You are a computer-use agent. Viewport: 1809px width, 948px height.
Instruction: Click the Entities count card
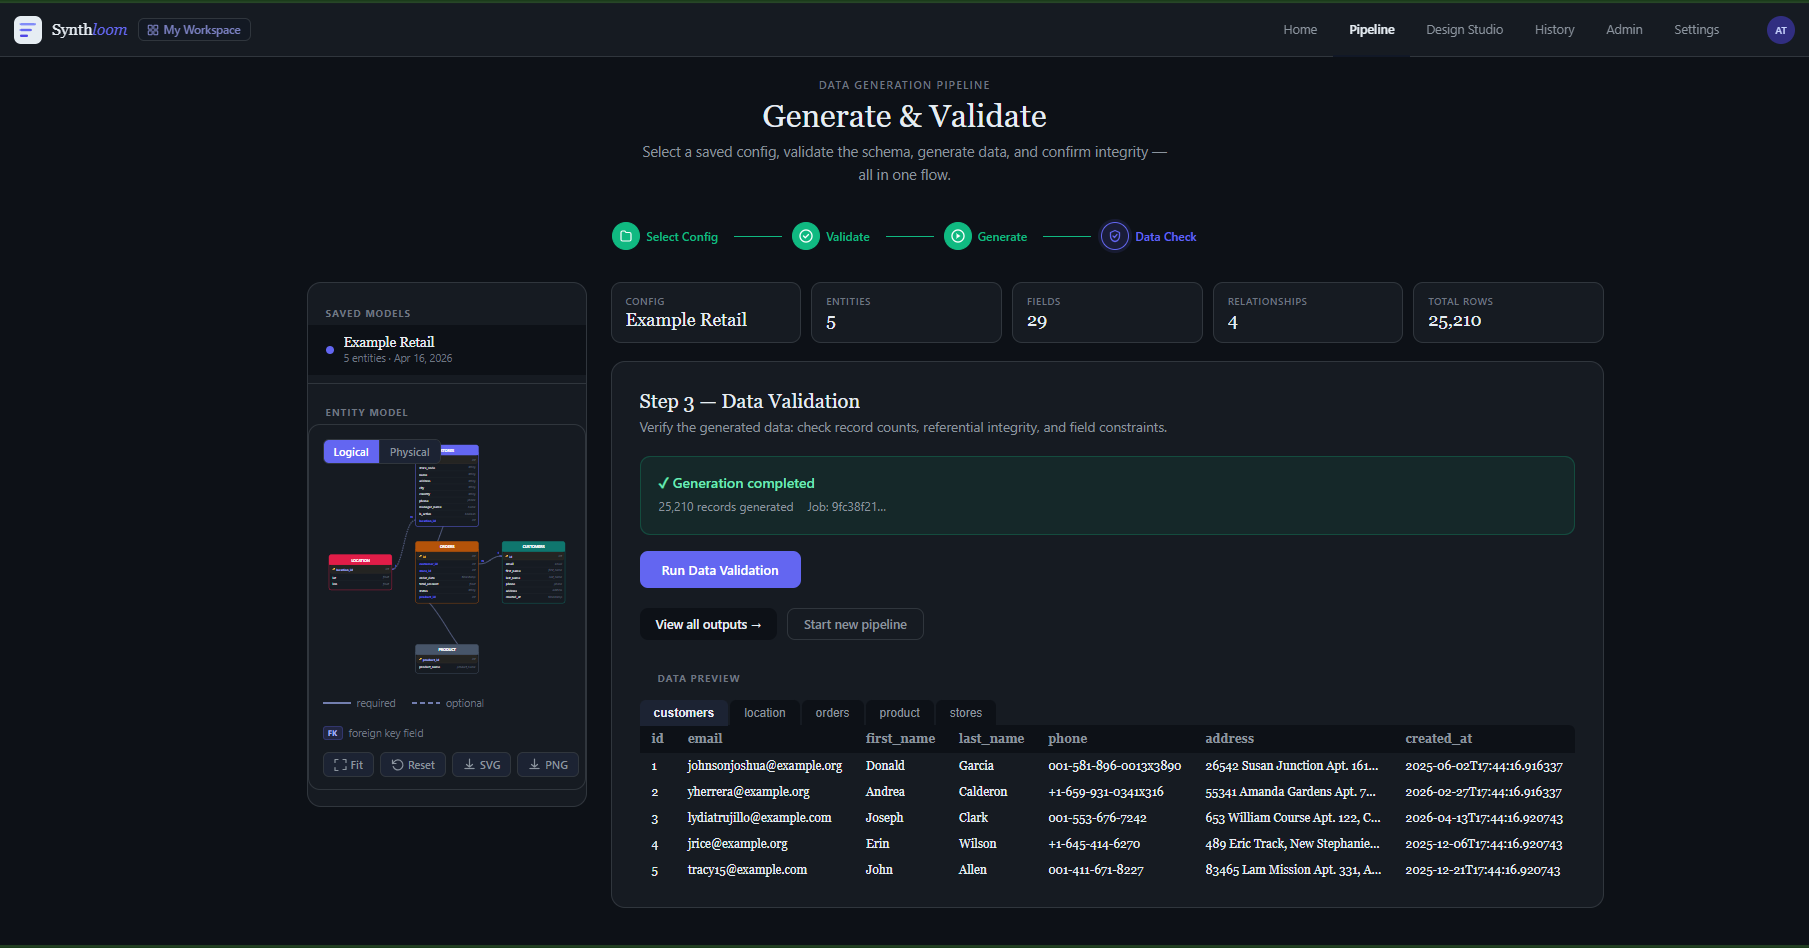[x=906, y=313]
